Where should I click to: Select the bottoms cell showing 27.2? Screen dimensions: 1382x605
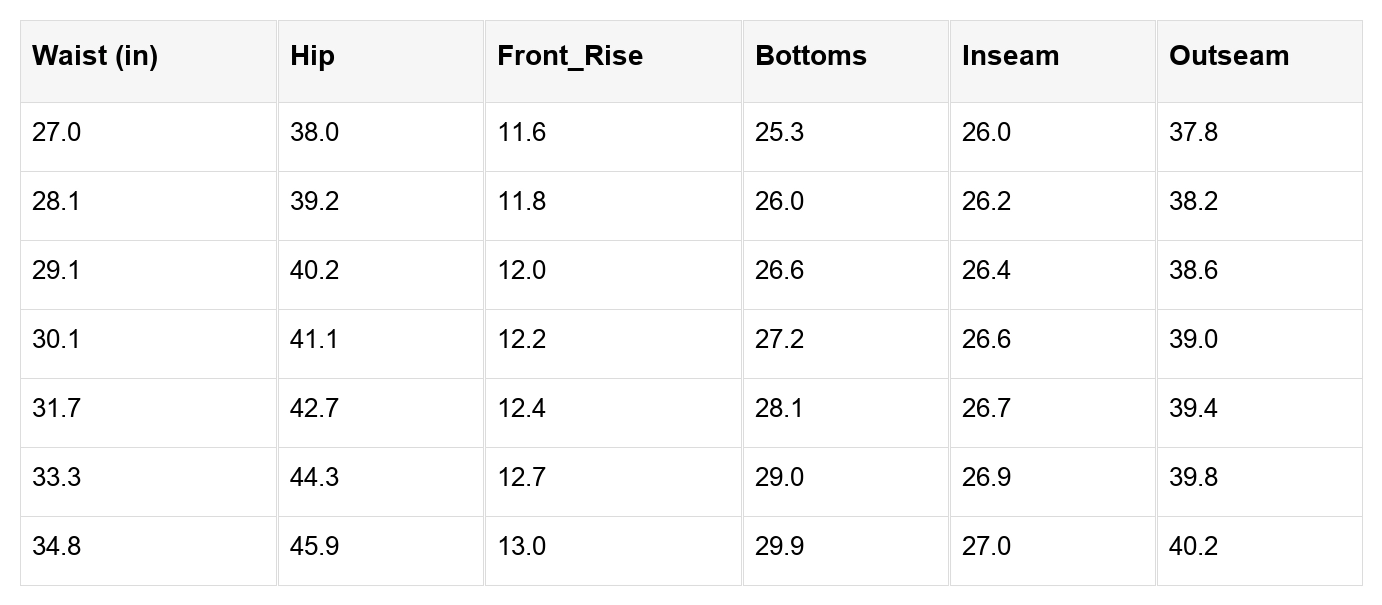click(845, 343)
